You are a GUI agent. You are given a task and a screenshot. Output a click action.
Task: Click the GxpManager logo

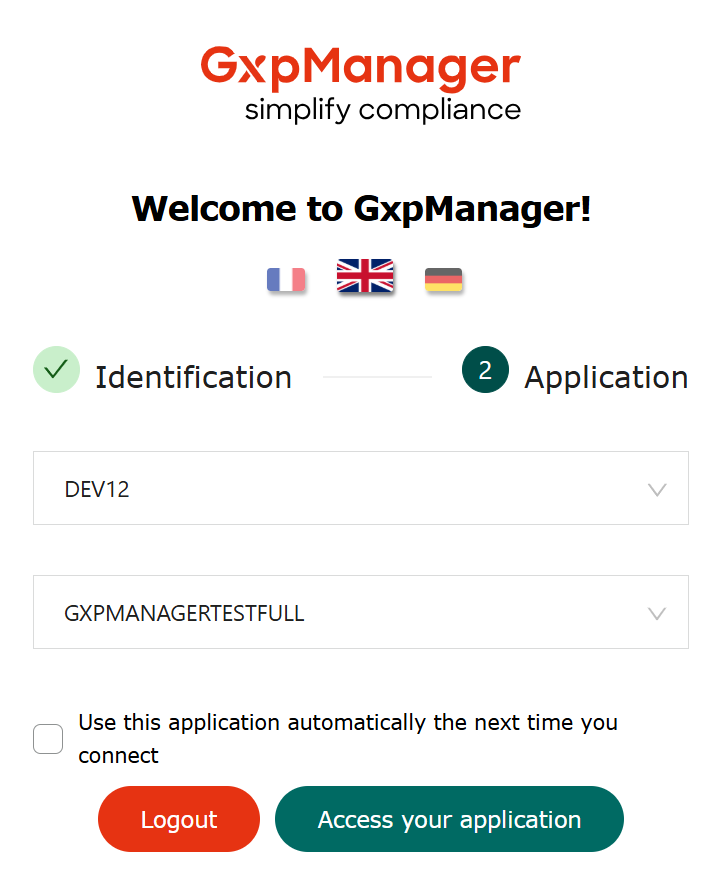(360, 68)
